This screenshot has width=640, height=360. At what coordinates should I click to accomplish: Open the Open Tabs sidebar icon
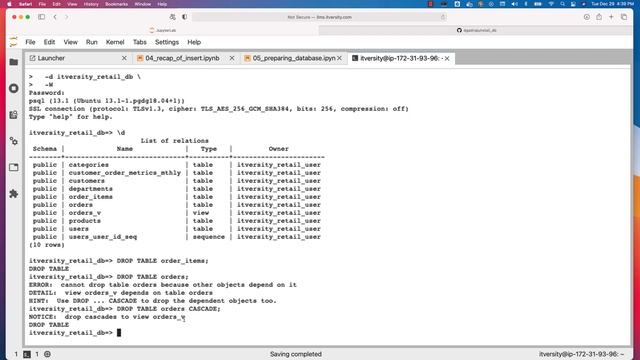[x=13, y=167]
